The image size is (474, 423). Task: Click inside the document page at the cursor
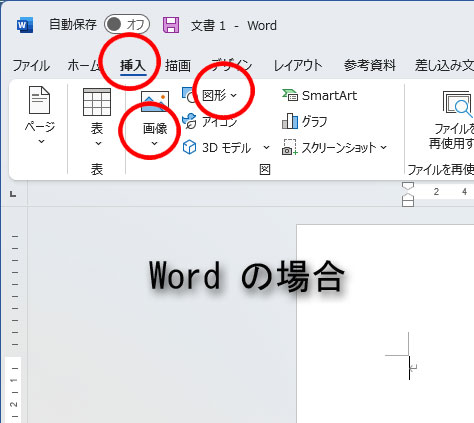pos(409,367)
